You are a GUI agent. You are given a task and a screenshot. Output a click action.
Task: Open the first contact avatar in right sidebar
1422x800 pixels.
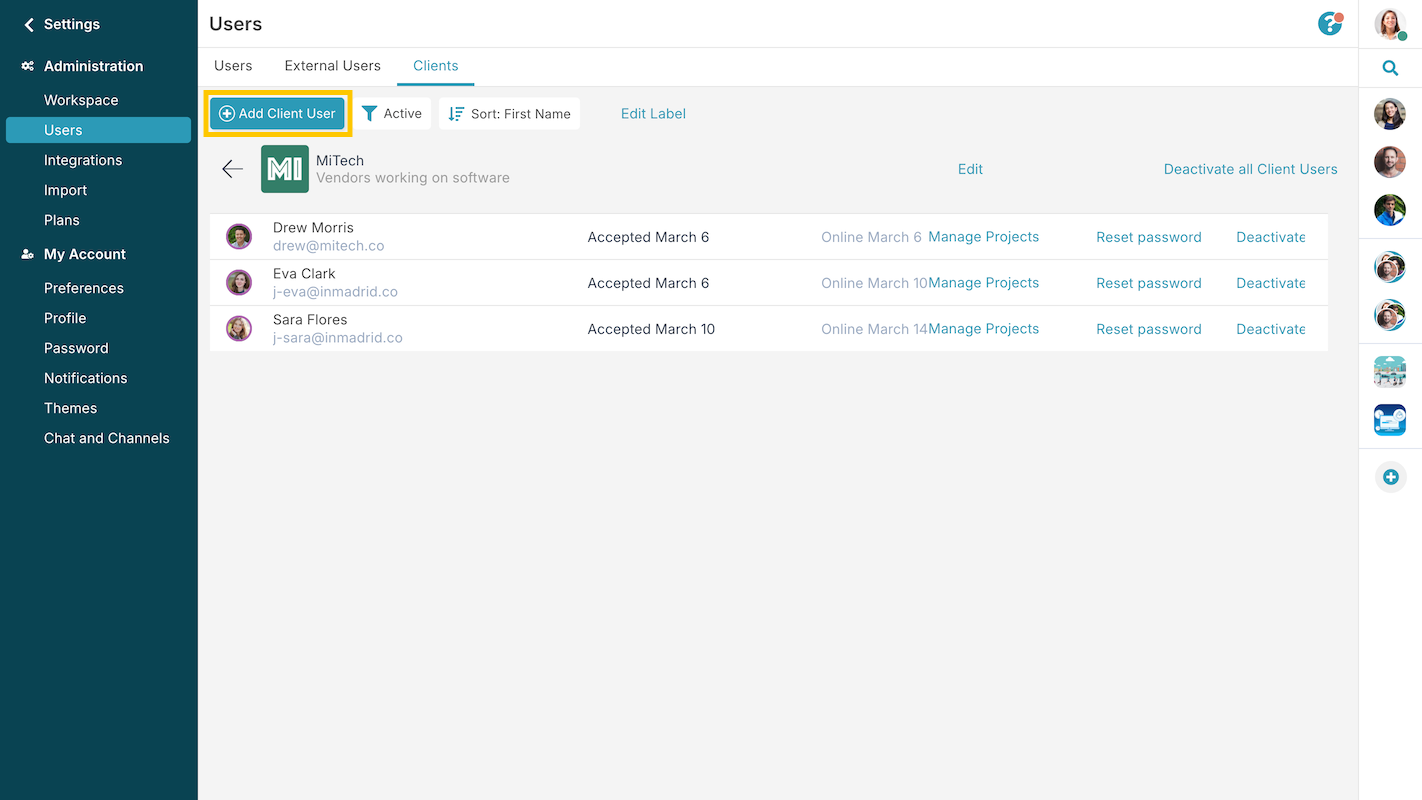1390,114
